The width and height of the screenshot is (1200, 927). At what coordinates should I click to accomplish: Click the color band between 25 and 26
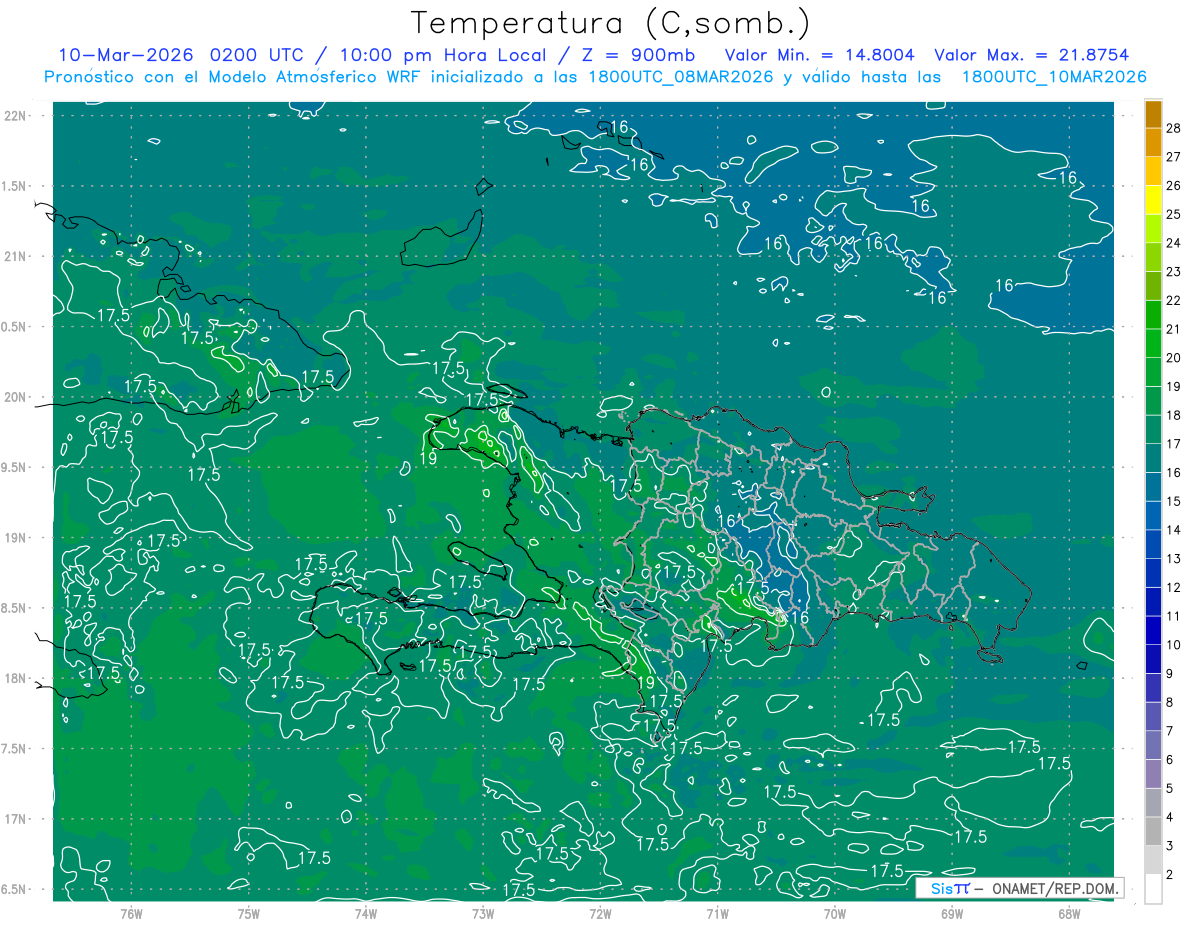click(1153, 200)
